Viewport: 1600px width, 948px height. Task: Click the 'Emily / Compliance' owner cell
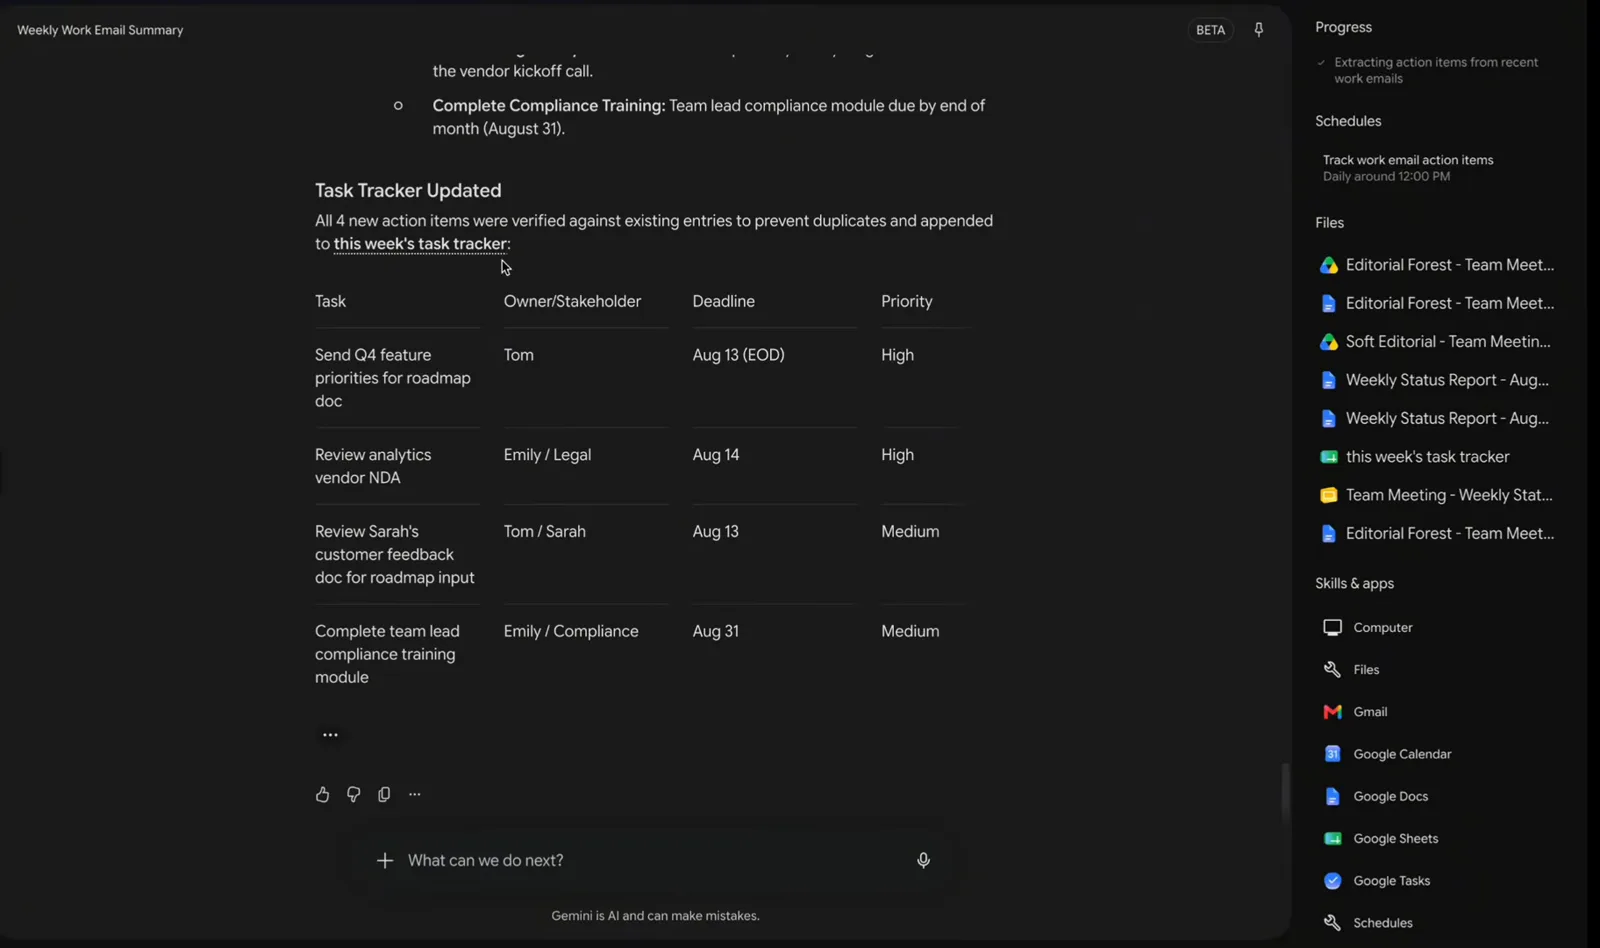(x=571, y=631)
